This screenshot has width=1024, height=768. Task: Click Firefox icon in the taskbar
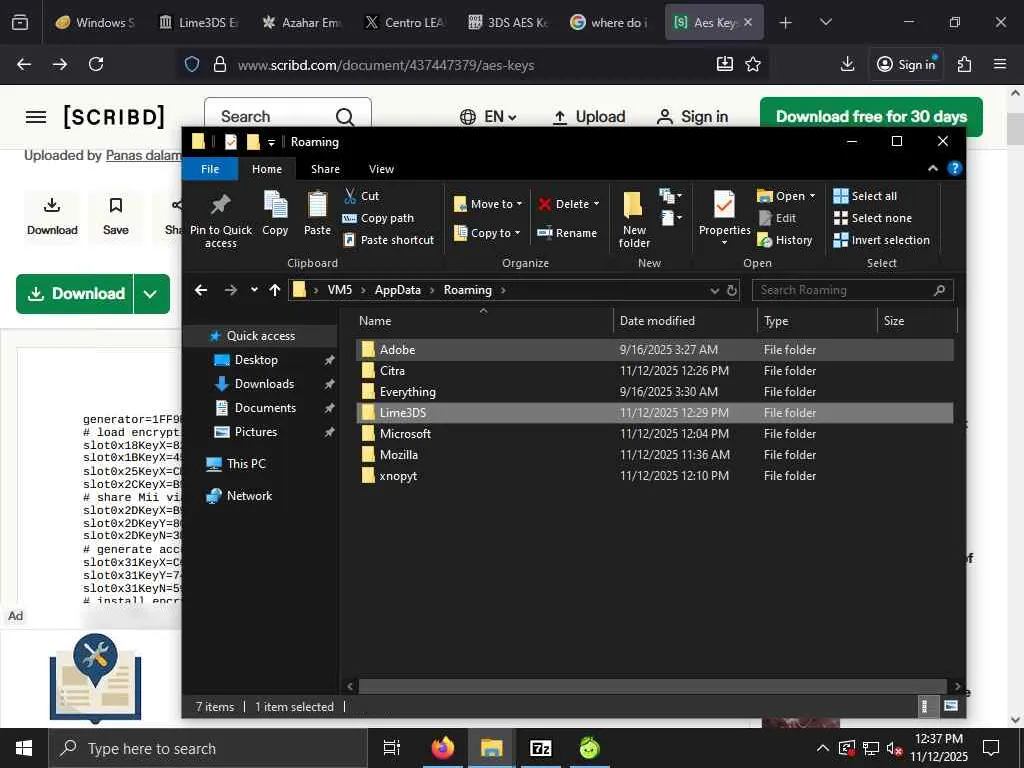[442, 748]
